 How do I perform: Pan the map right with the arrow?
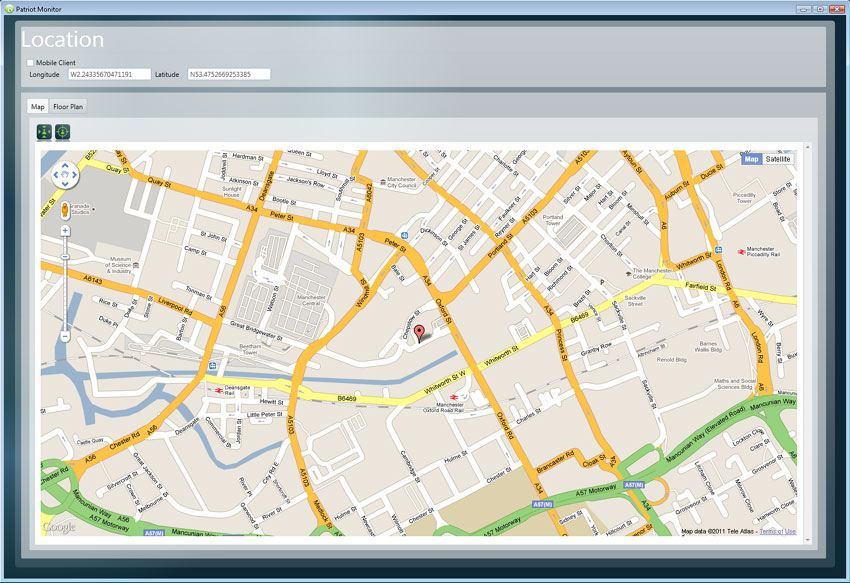(76, 177)
